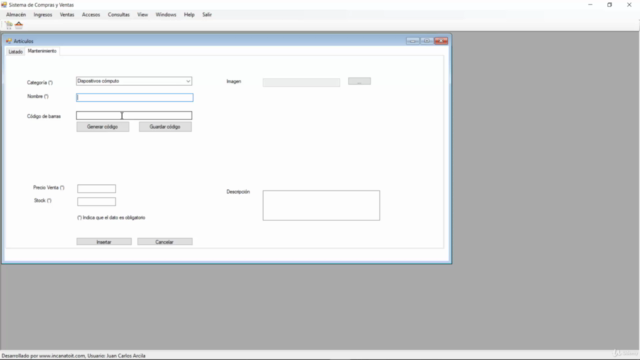Image resolution: width=640 pixels, height=360 pixels.
Task: Click the Código de barras input field
Action: (x=134, y=116)
